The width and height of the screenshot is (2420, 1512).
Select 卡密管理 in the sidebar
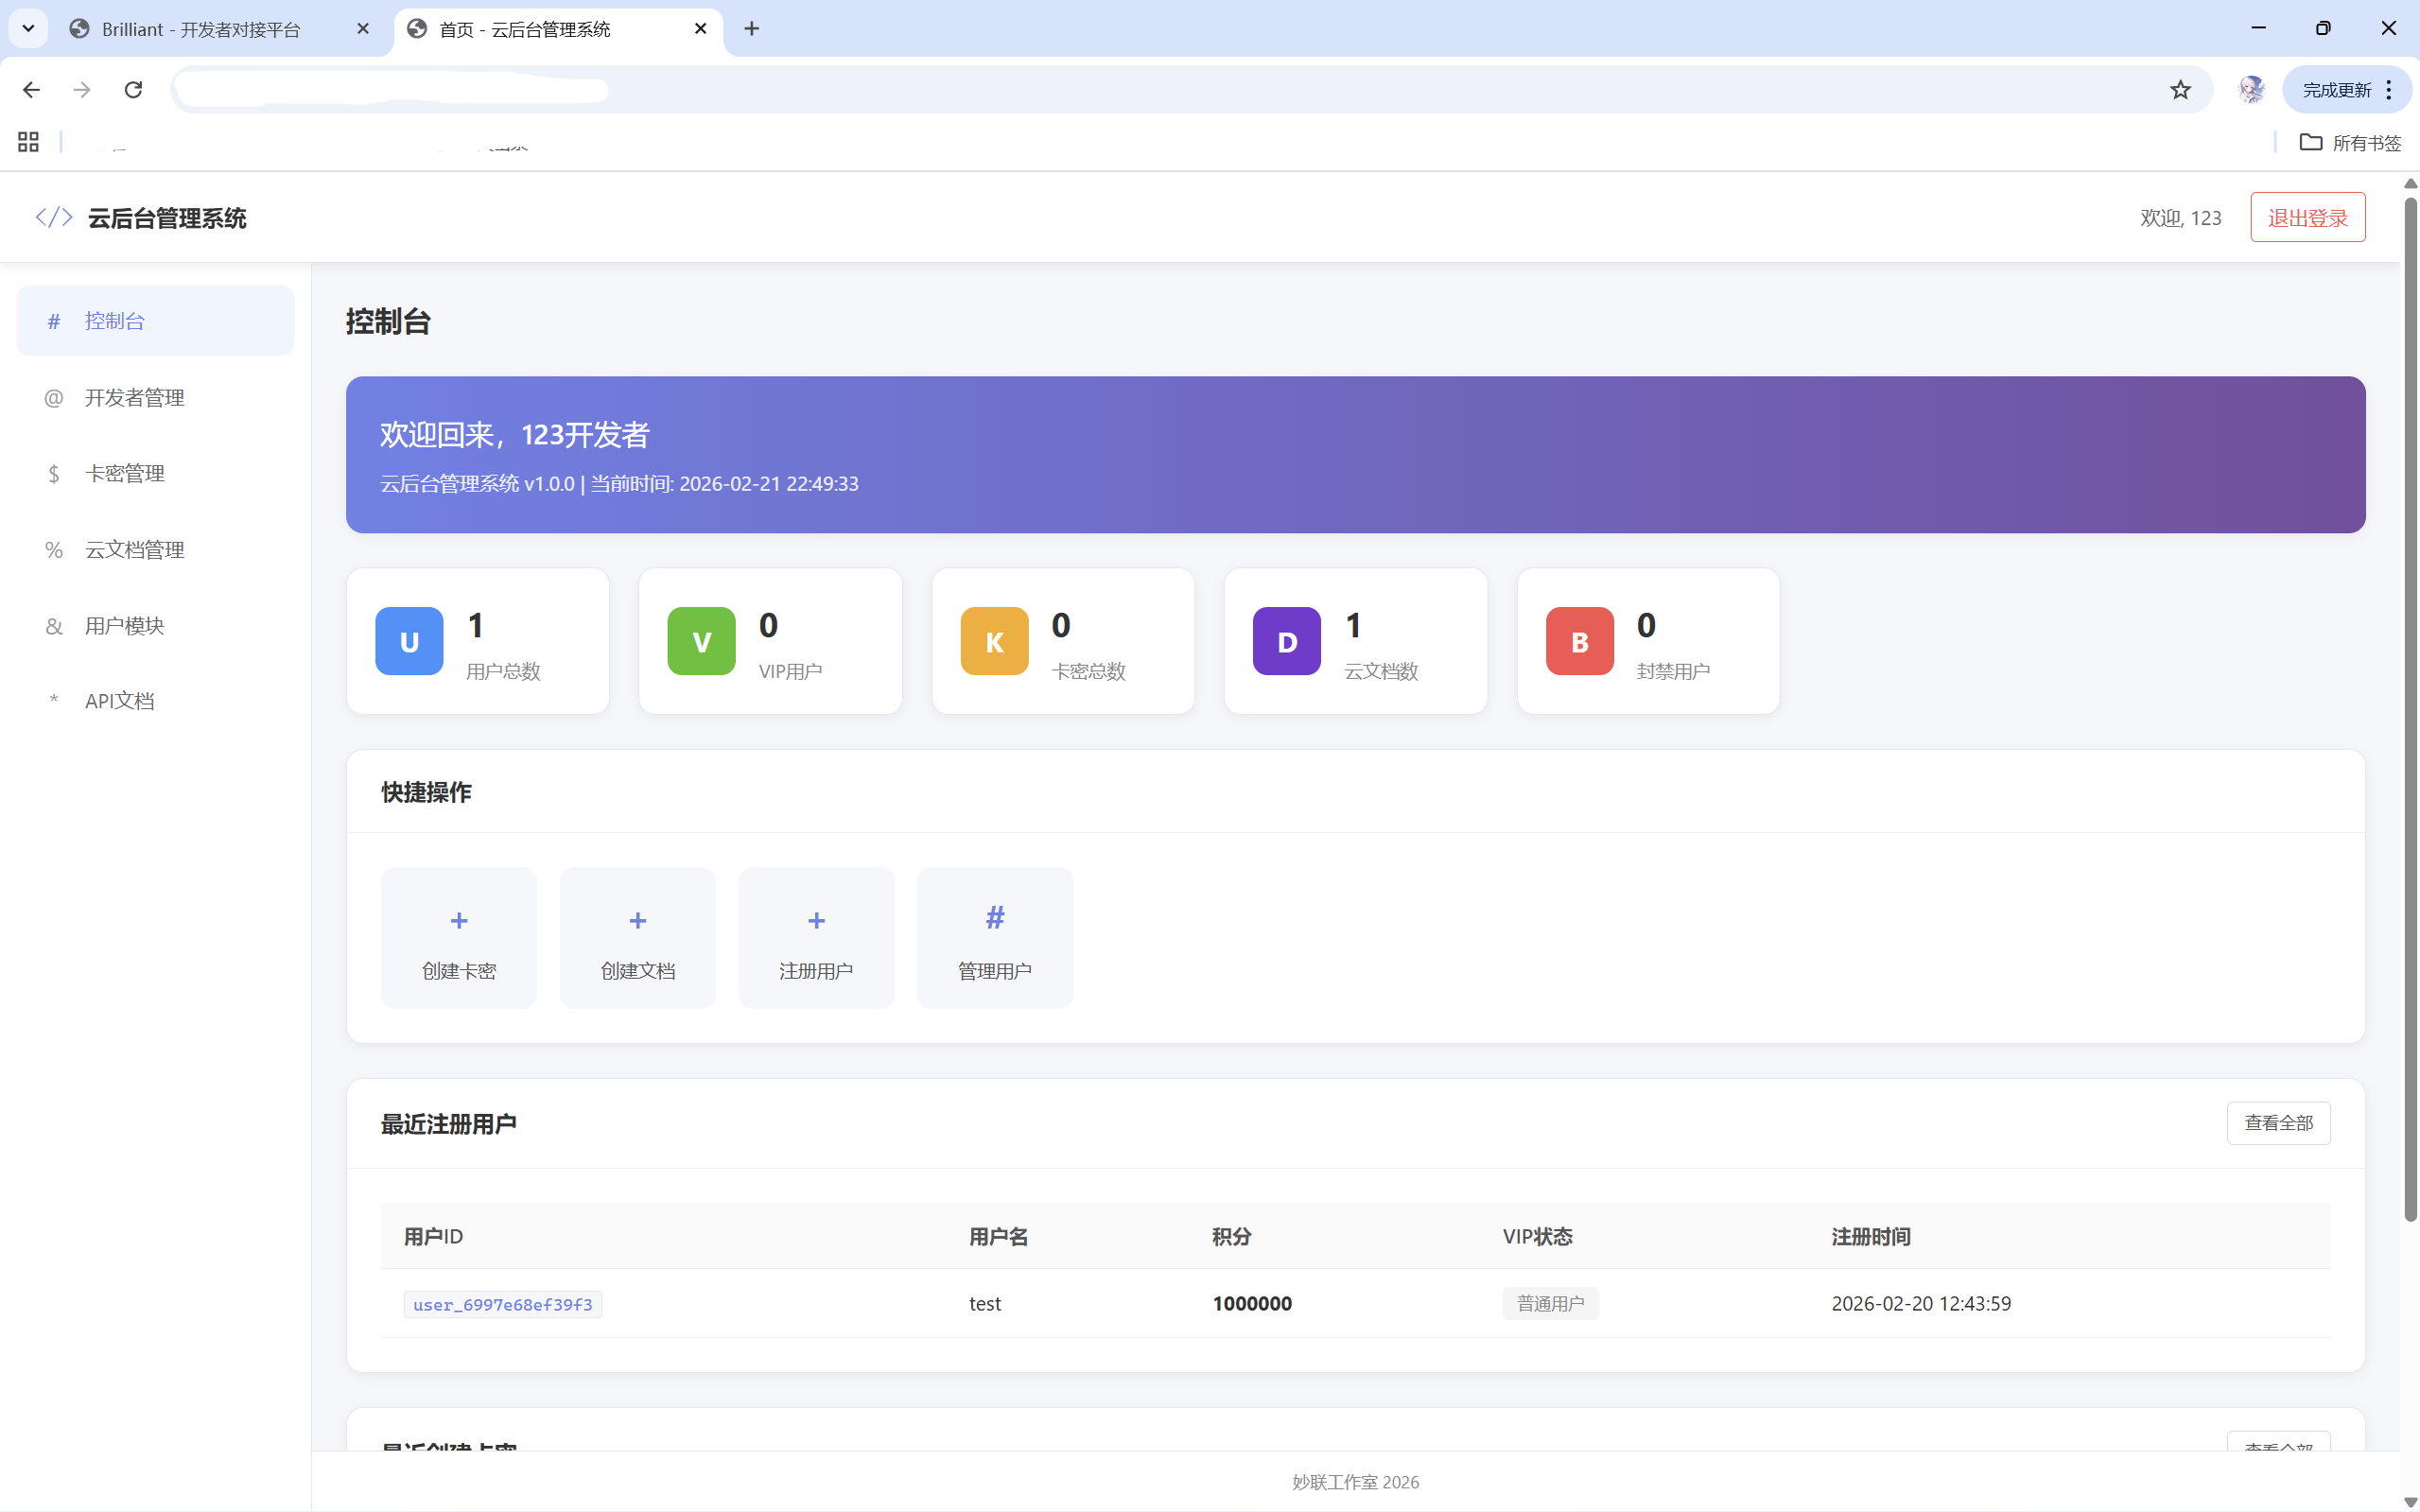125,473
